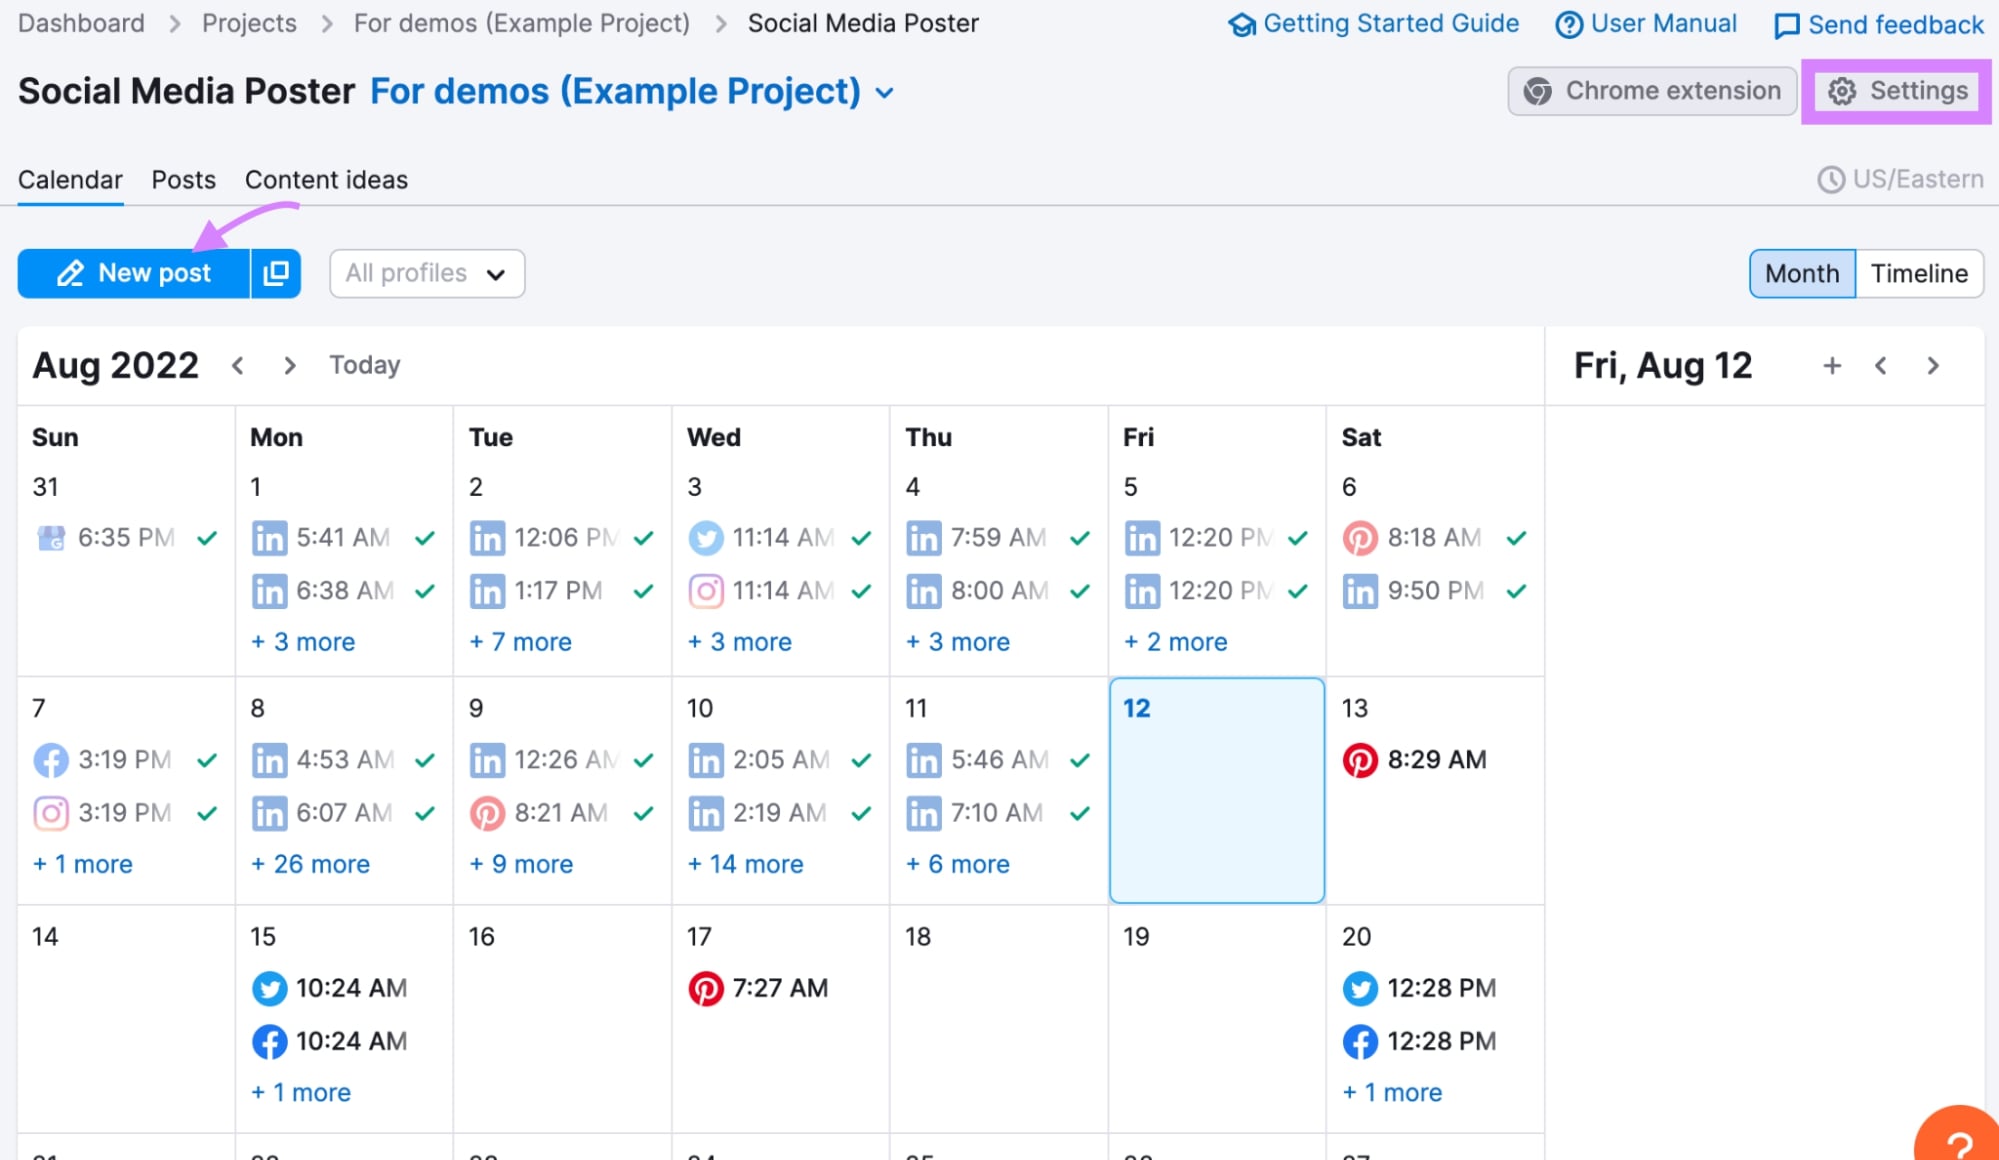Screen dimensions: 1999x1160
Task: Click the Instagram icon on the Aug 7 post
Action: tap(51, 812)
